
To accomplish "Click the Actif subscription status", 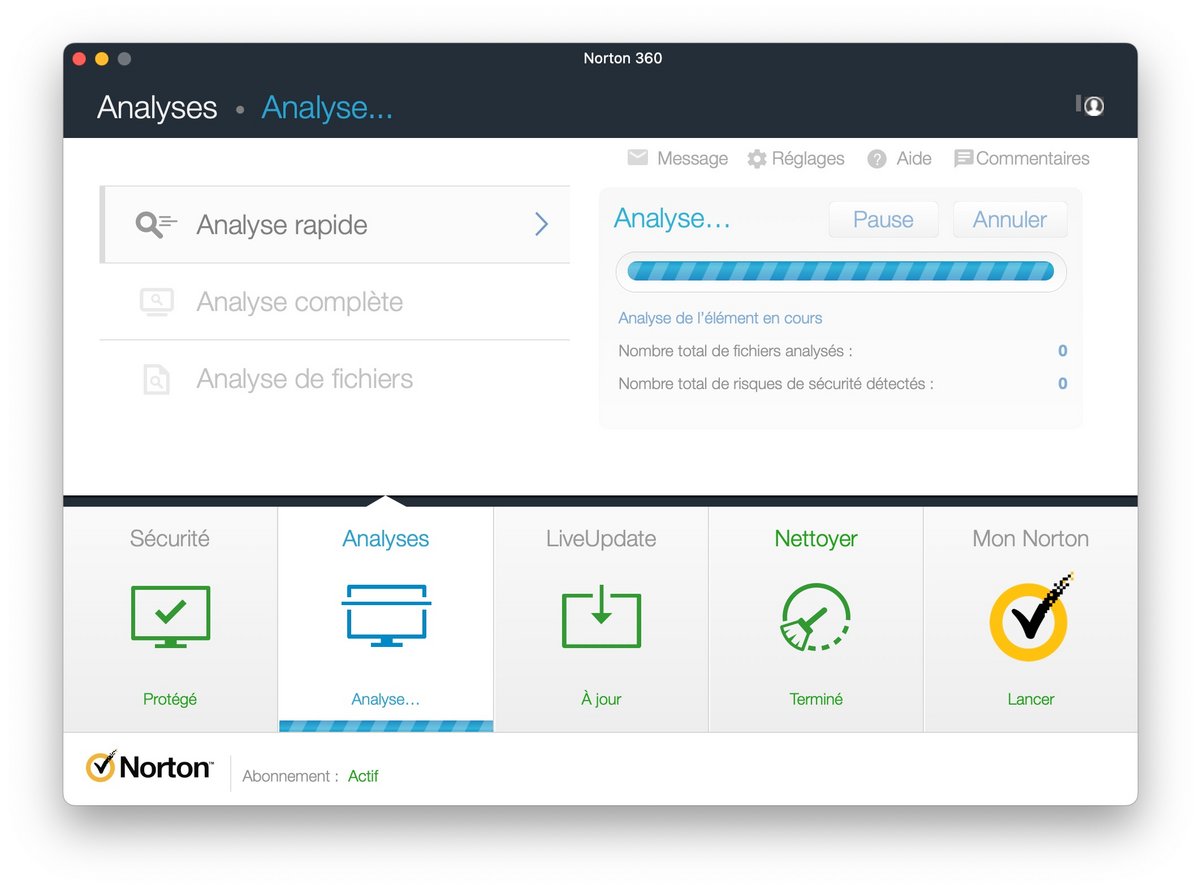I will 363,776.
